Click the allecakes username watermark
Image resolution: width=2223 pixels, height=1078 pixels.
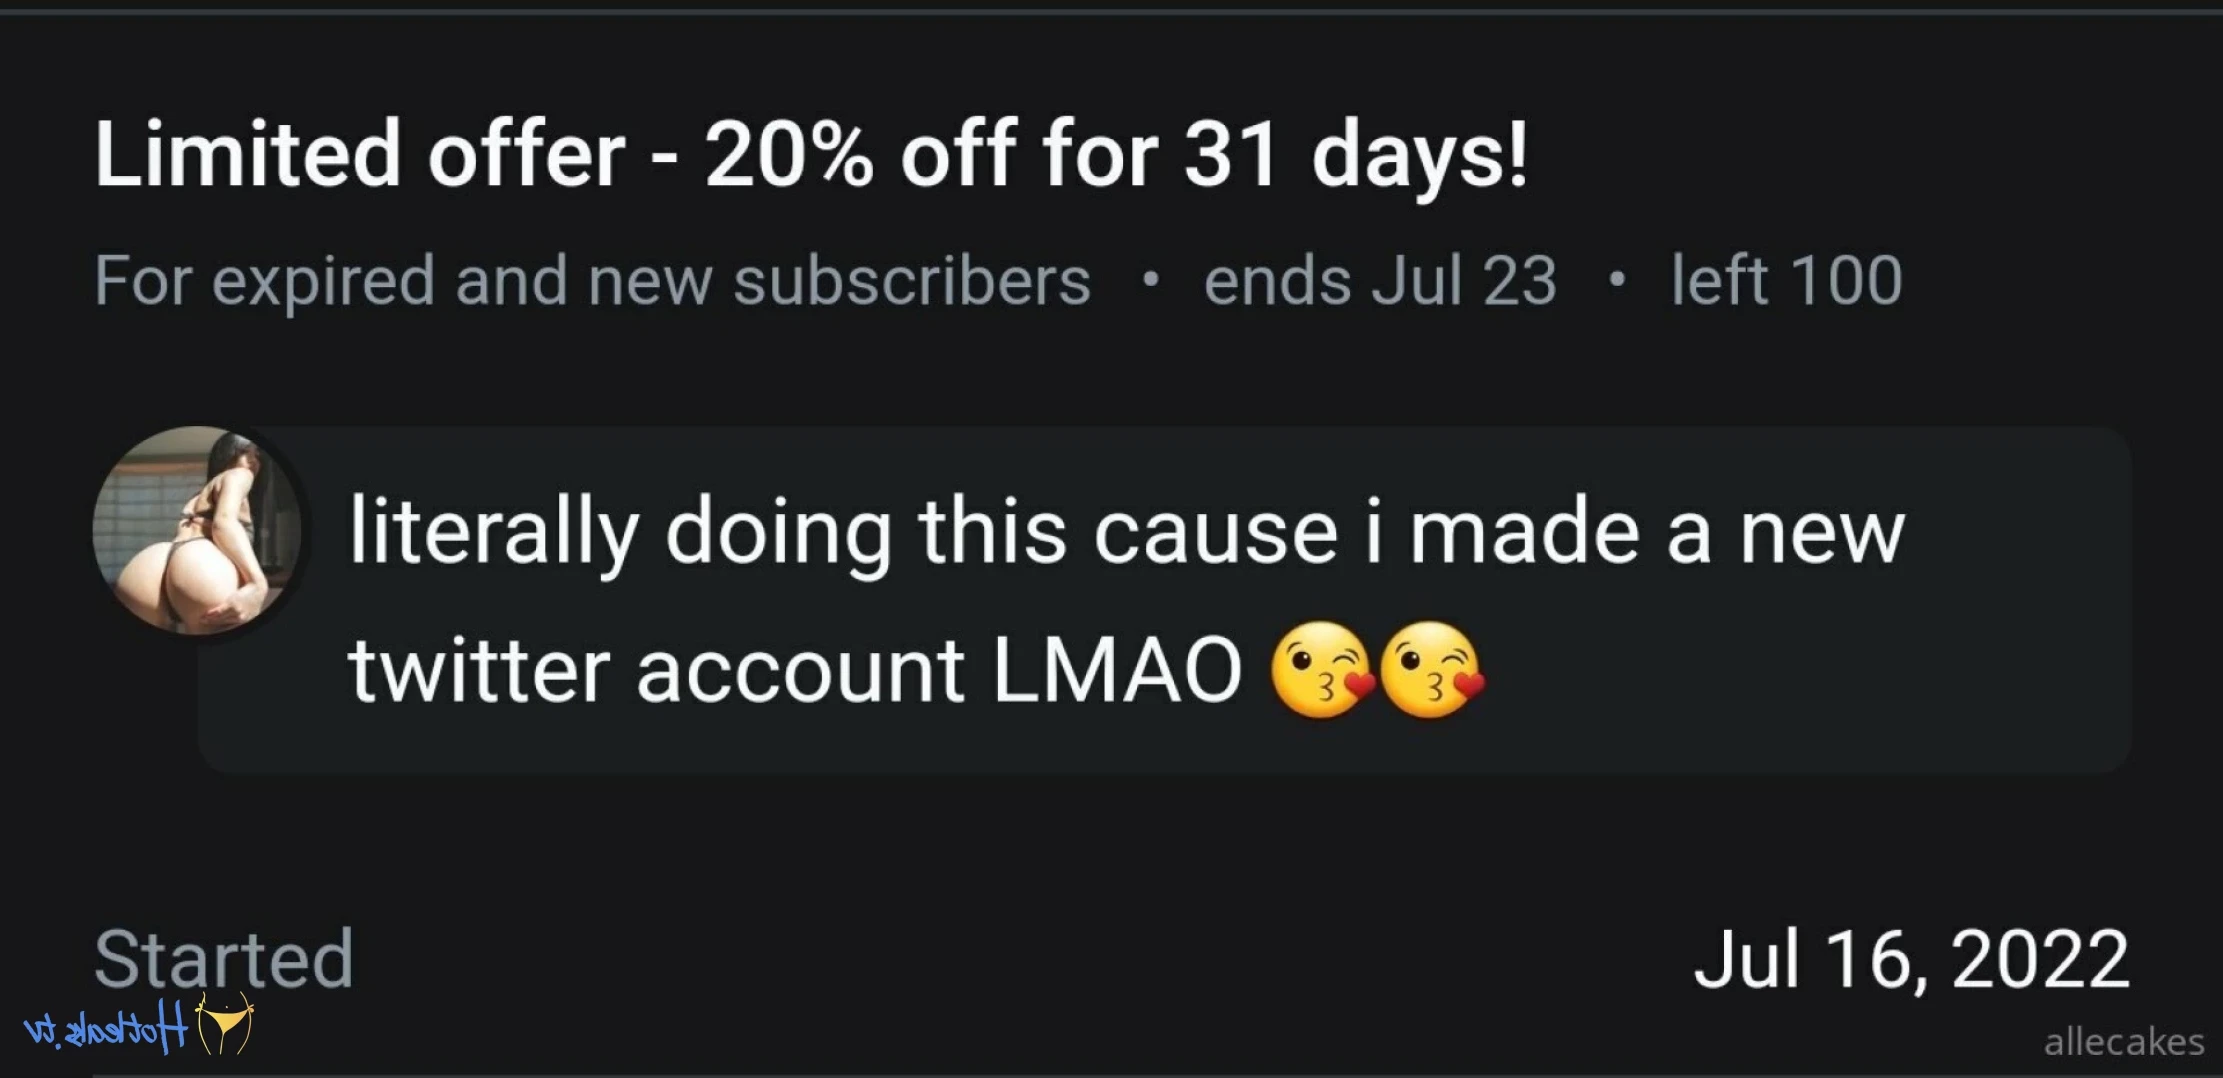pyautogui.click(x=2124, y=1042)
